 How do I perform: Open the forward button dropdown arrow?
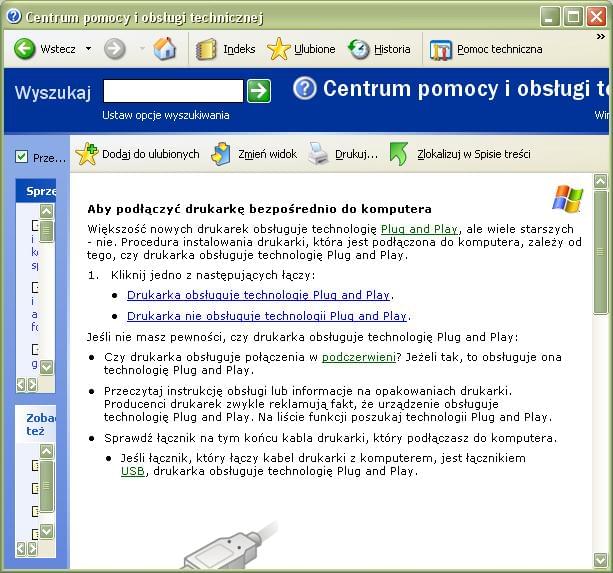point(142,49)
